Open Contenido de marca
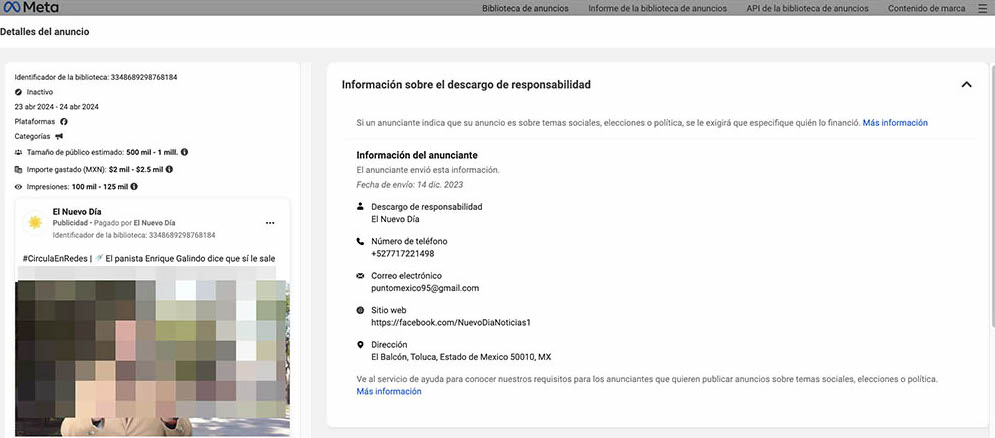Screen dimensions: 995x438 926,8
